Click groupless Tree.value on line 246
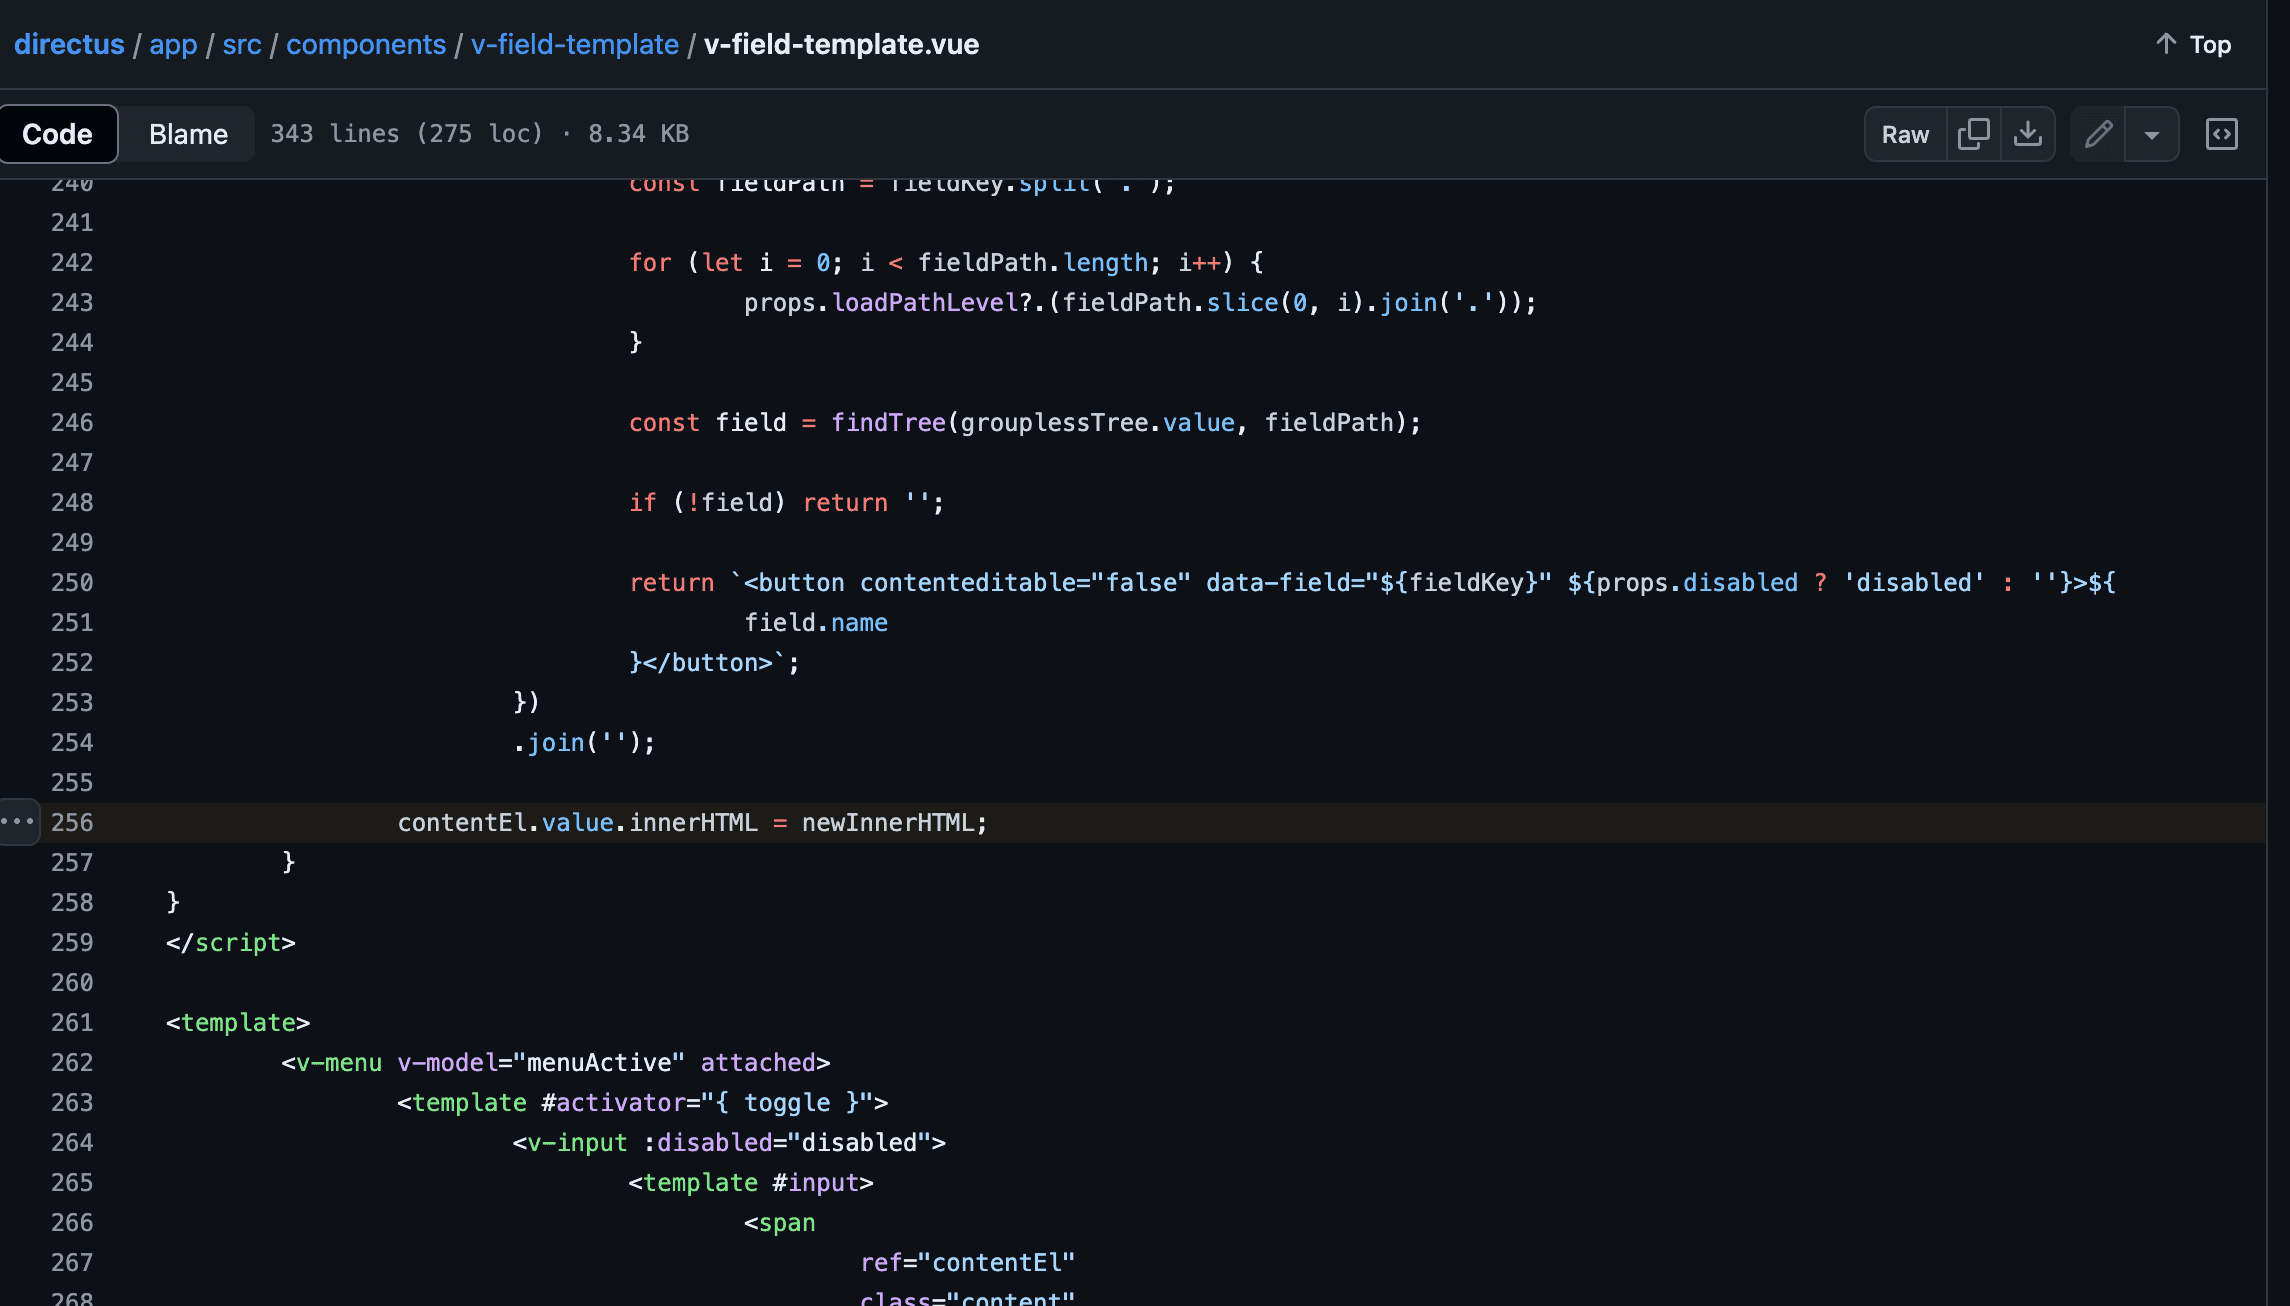 pos(1097,422)
